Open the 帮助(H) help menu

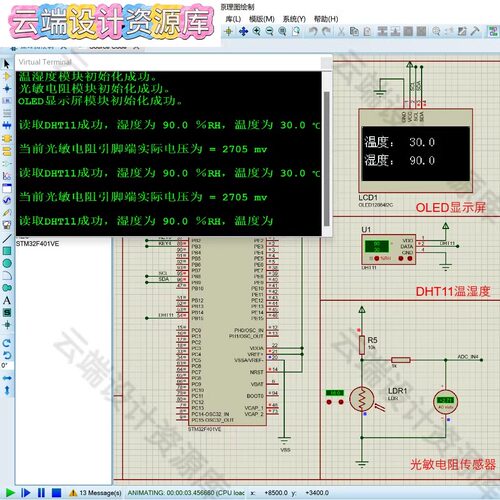(x=326, y=19)
